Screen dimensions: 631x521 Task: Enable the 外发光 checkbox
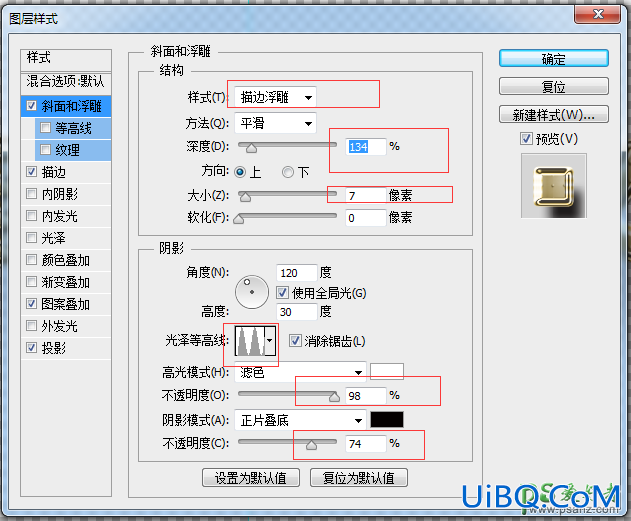pos(31,325)
